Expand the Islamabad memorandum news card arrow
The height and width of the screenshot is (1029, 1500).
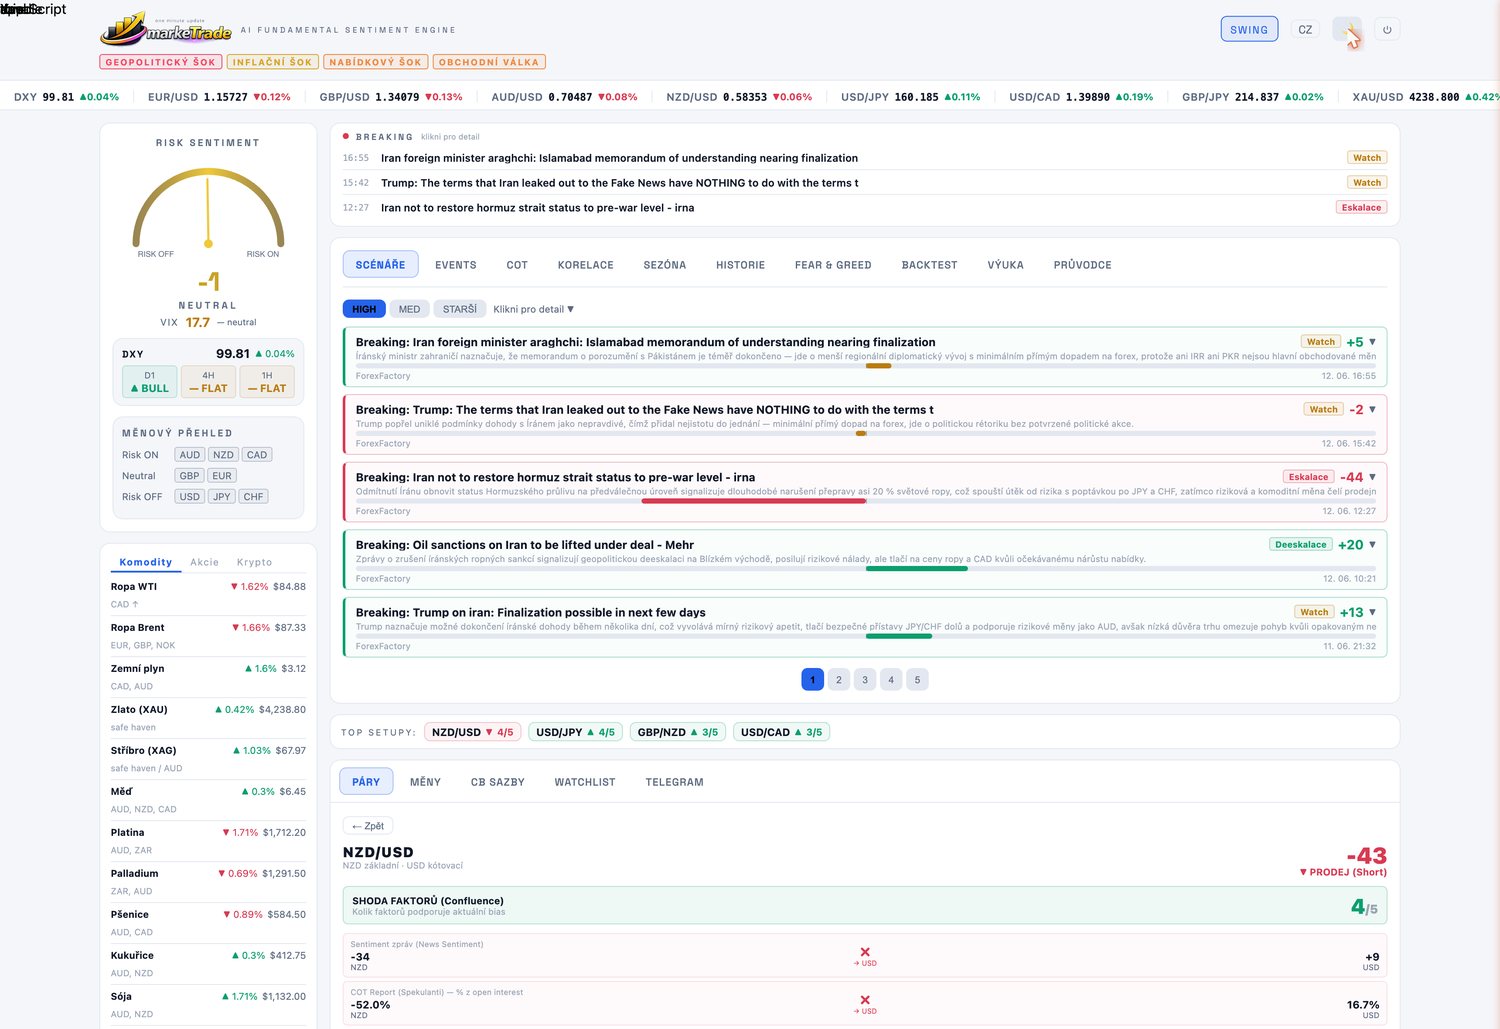coord(1372,342)
